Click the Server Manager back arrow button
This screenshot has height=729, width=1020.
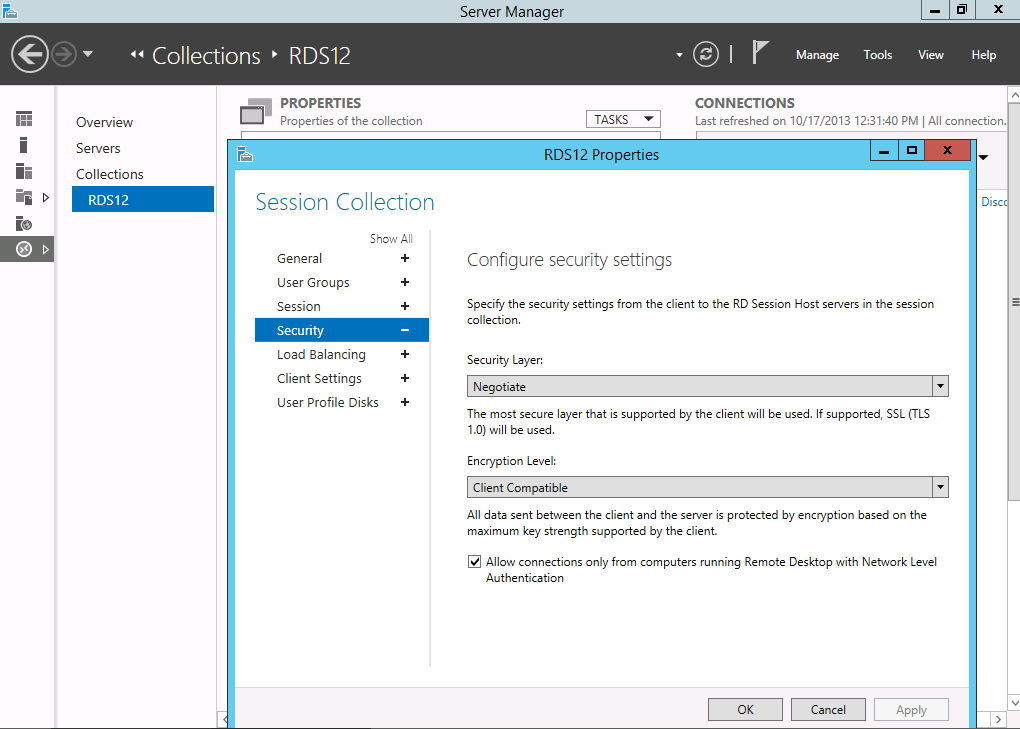click(29, 54)
